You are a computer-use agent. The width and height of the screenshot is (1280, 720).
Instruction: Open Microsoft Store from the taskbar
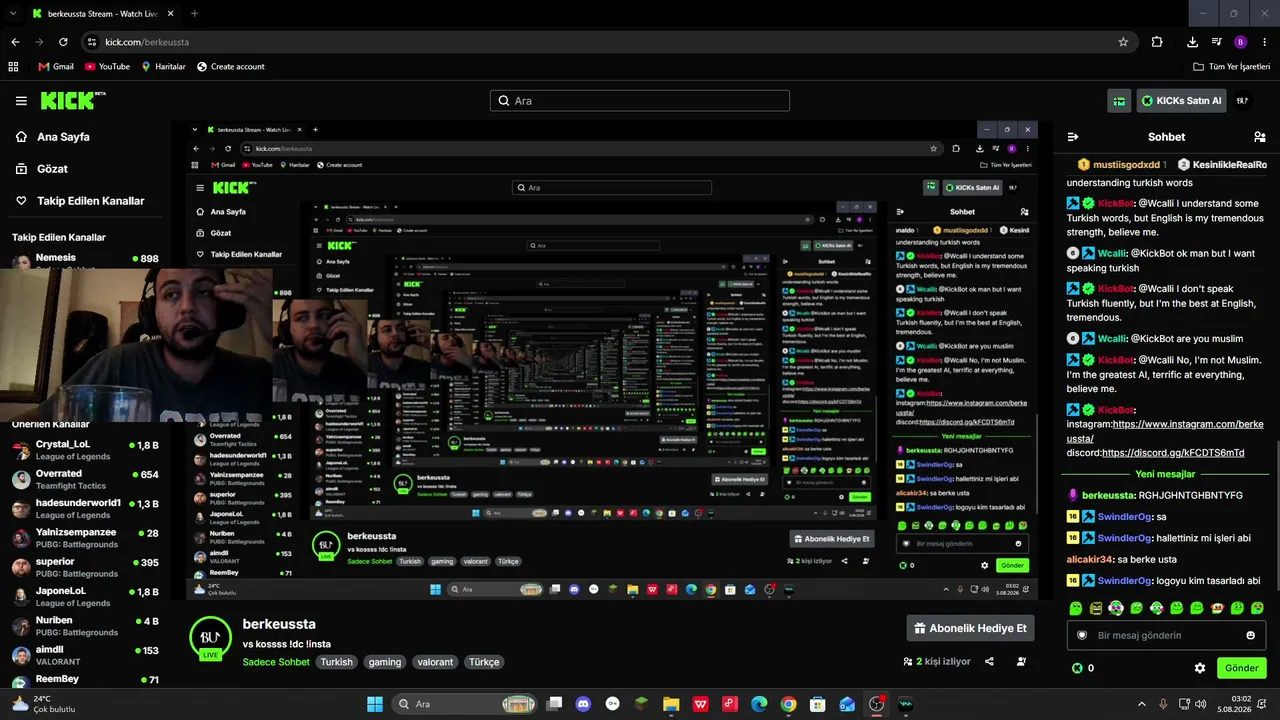(x=818, y=704)
